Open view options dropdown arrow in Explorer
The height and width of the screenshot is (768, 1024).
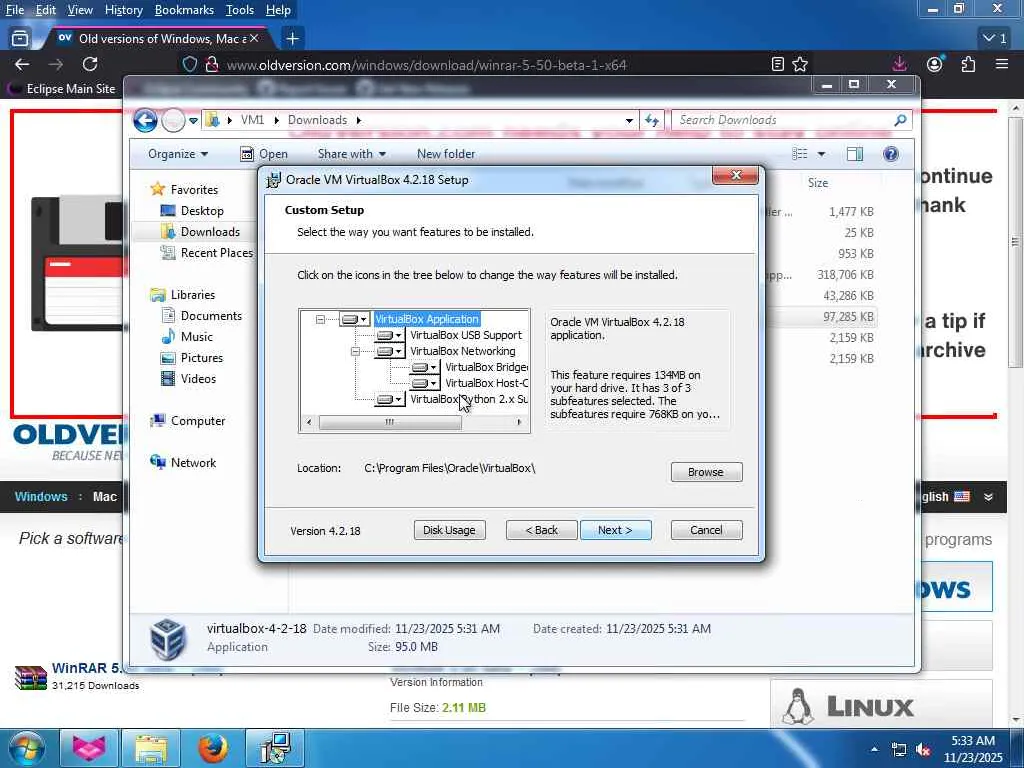(822, 154)
